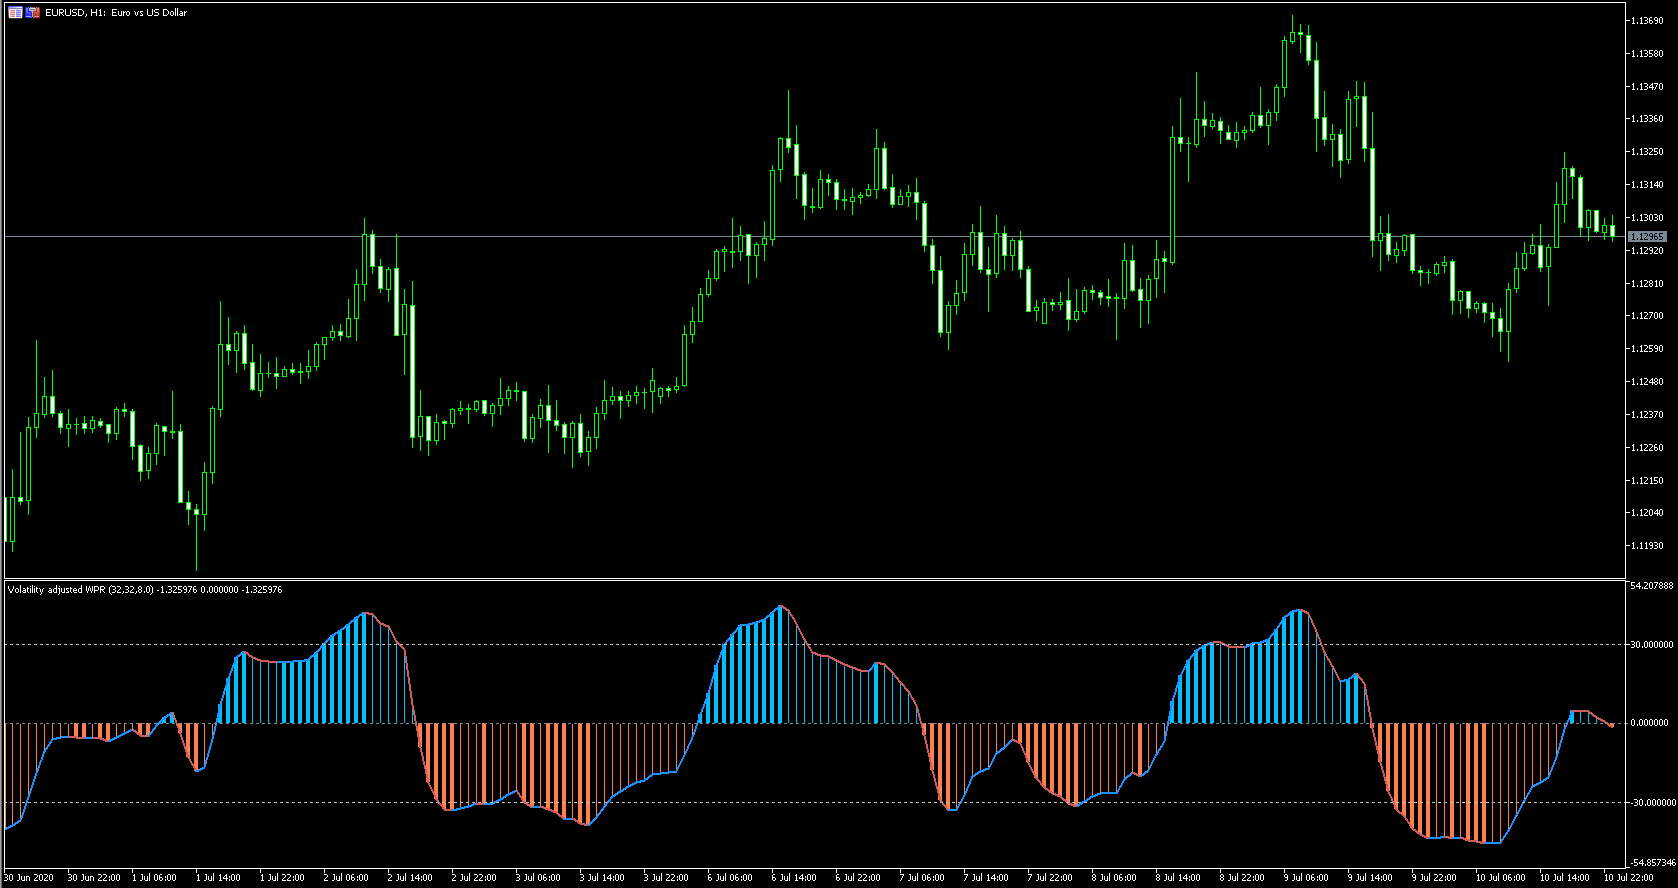The width and height of the screenshot is (1678, 888).
Task: Click the 1.12810 price axis label
Action: 1647,284
